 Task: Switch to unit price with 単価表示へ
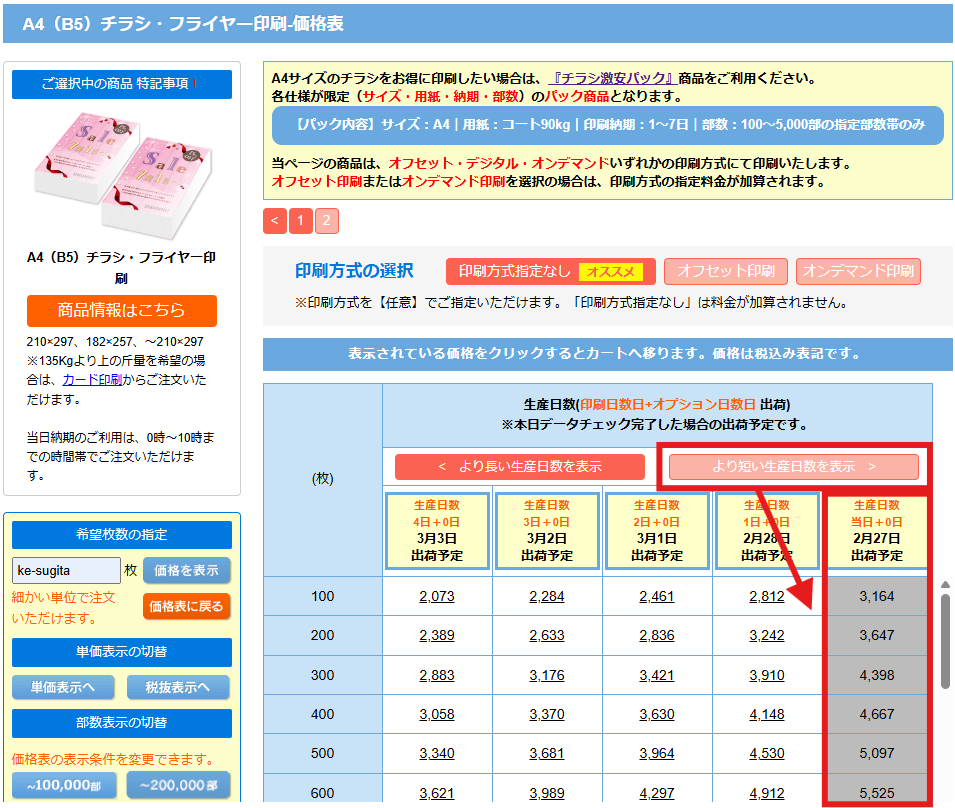pyautogui.click(x=62, y=688)
